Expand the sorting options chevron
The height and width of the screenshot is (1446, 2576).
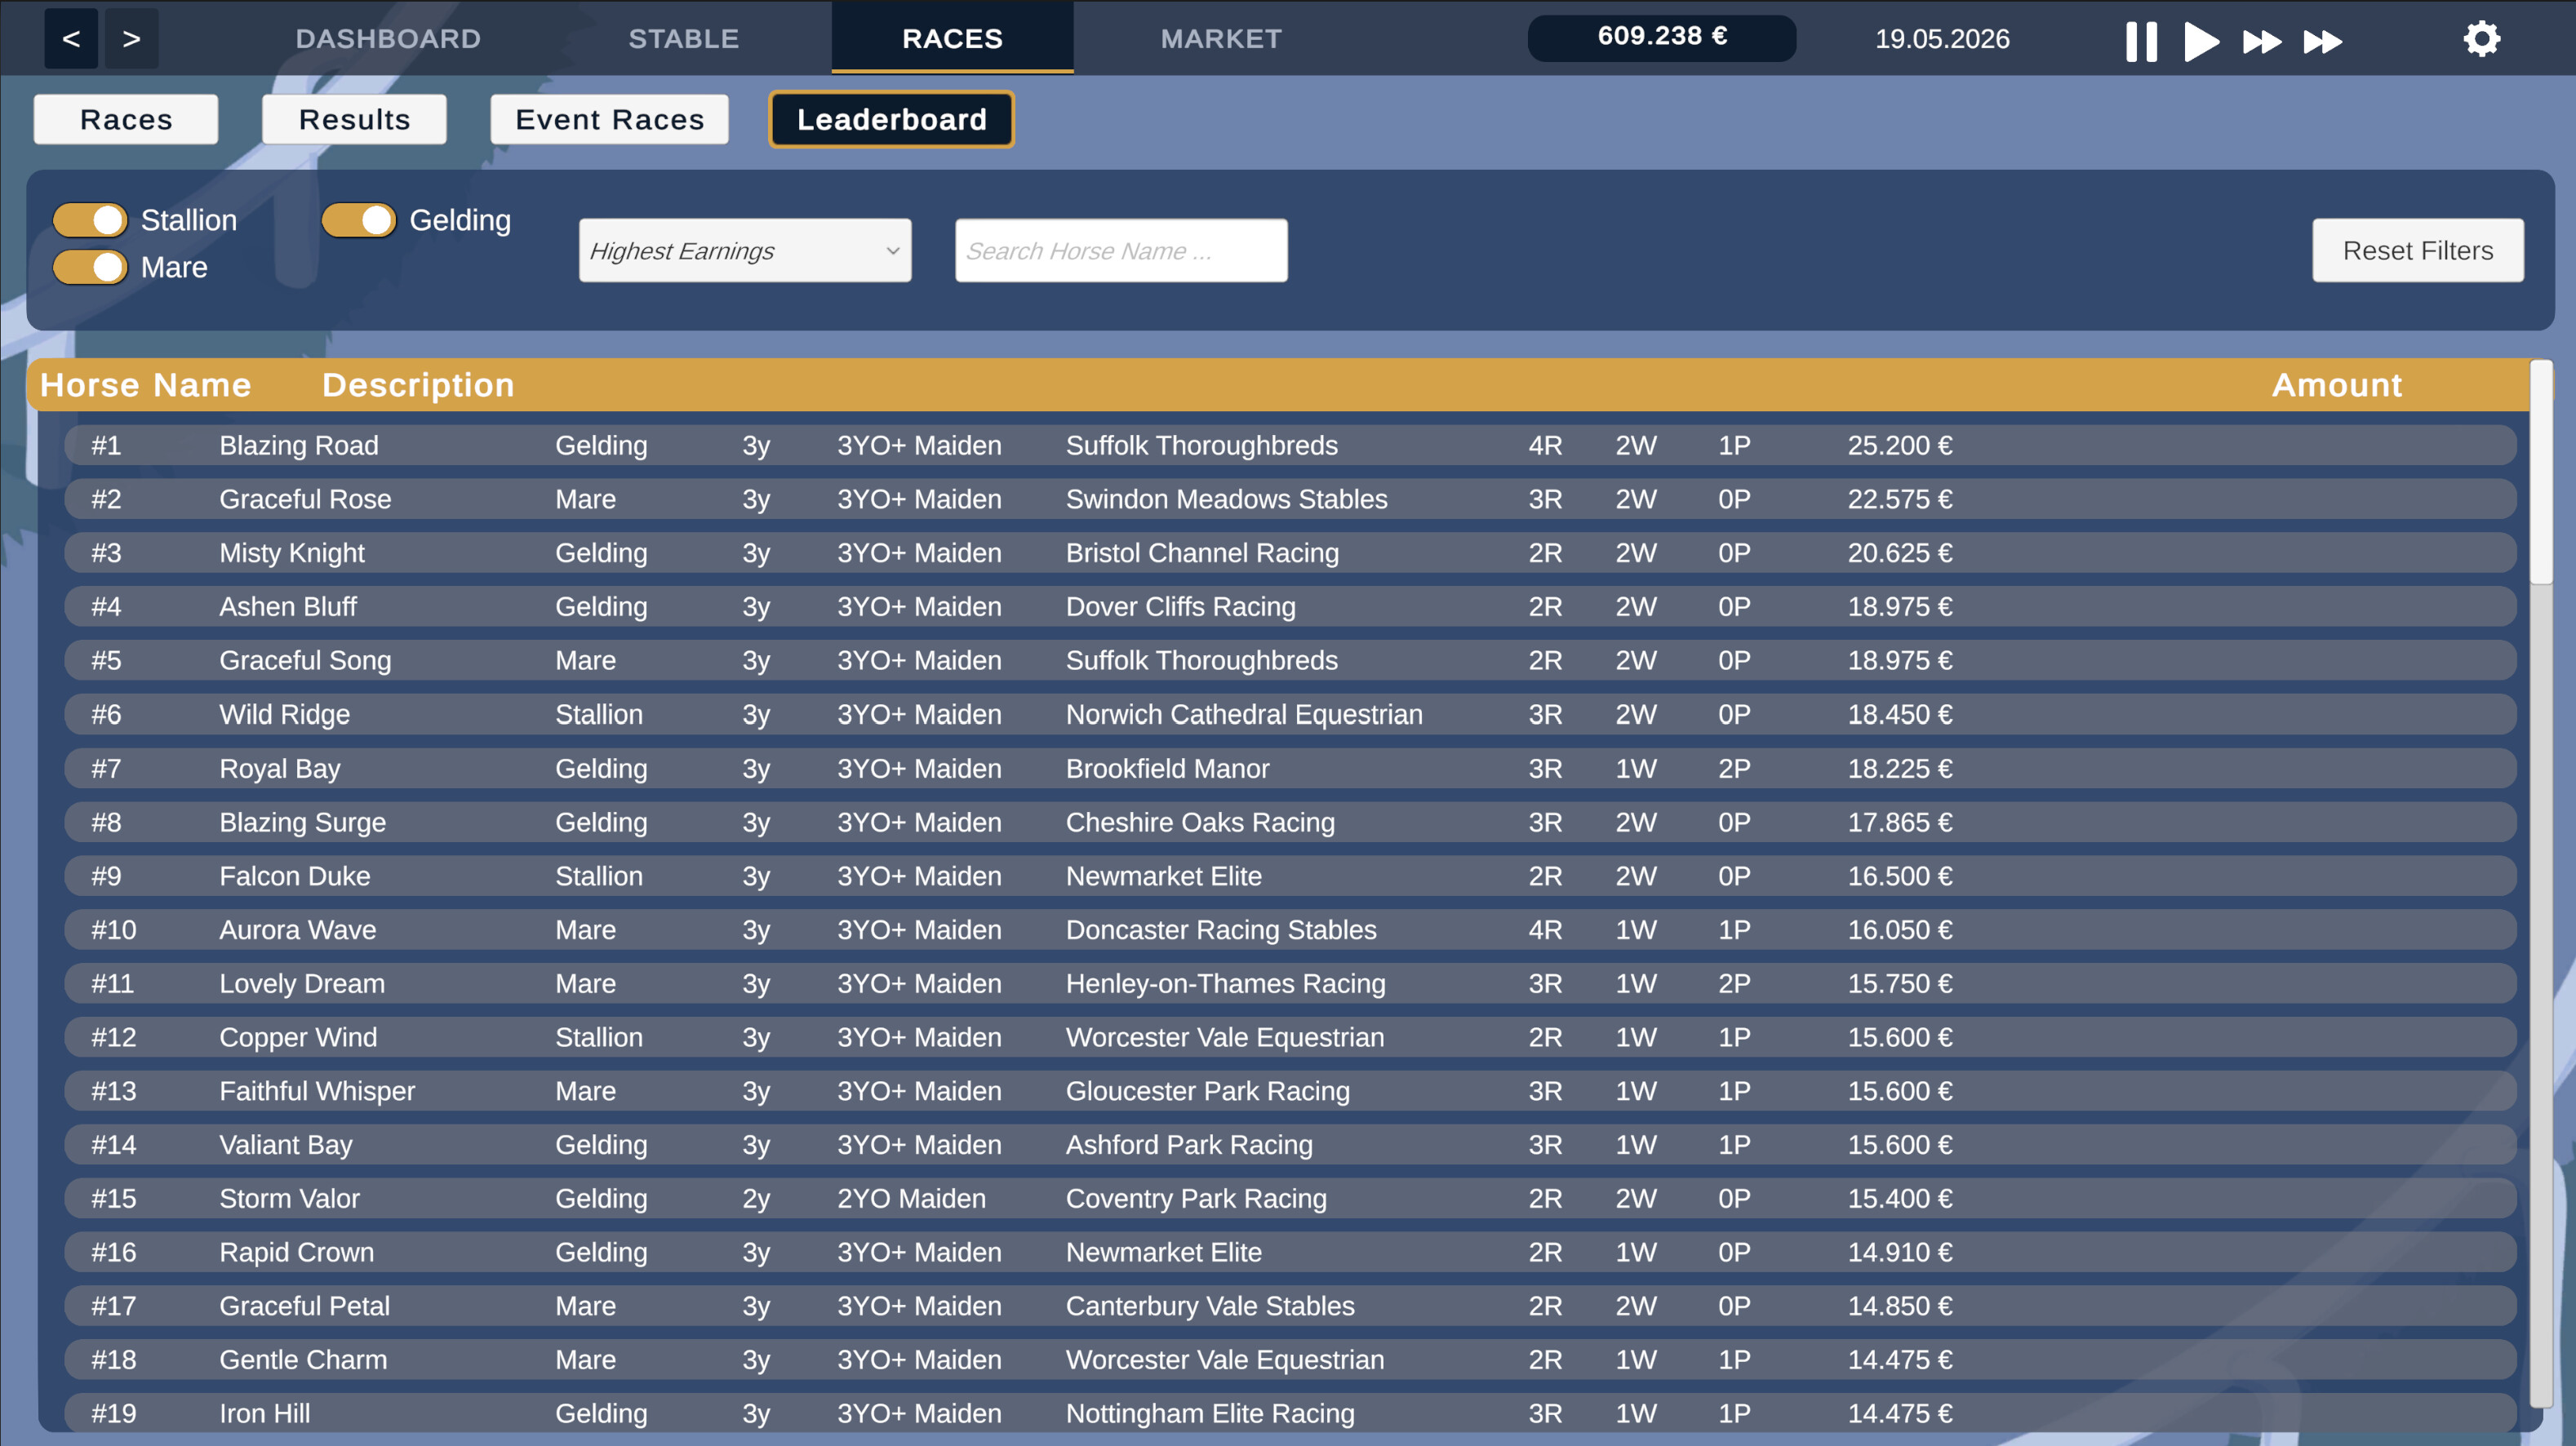891,250
